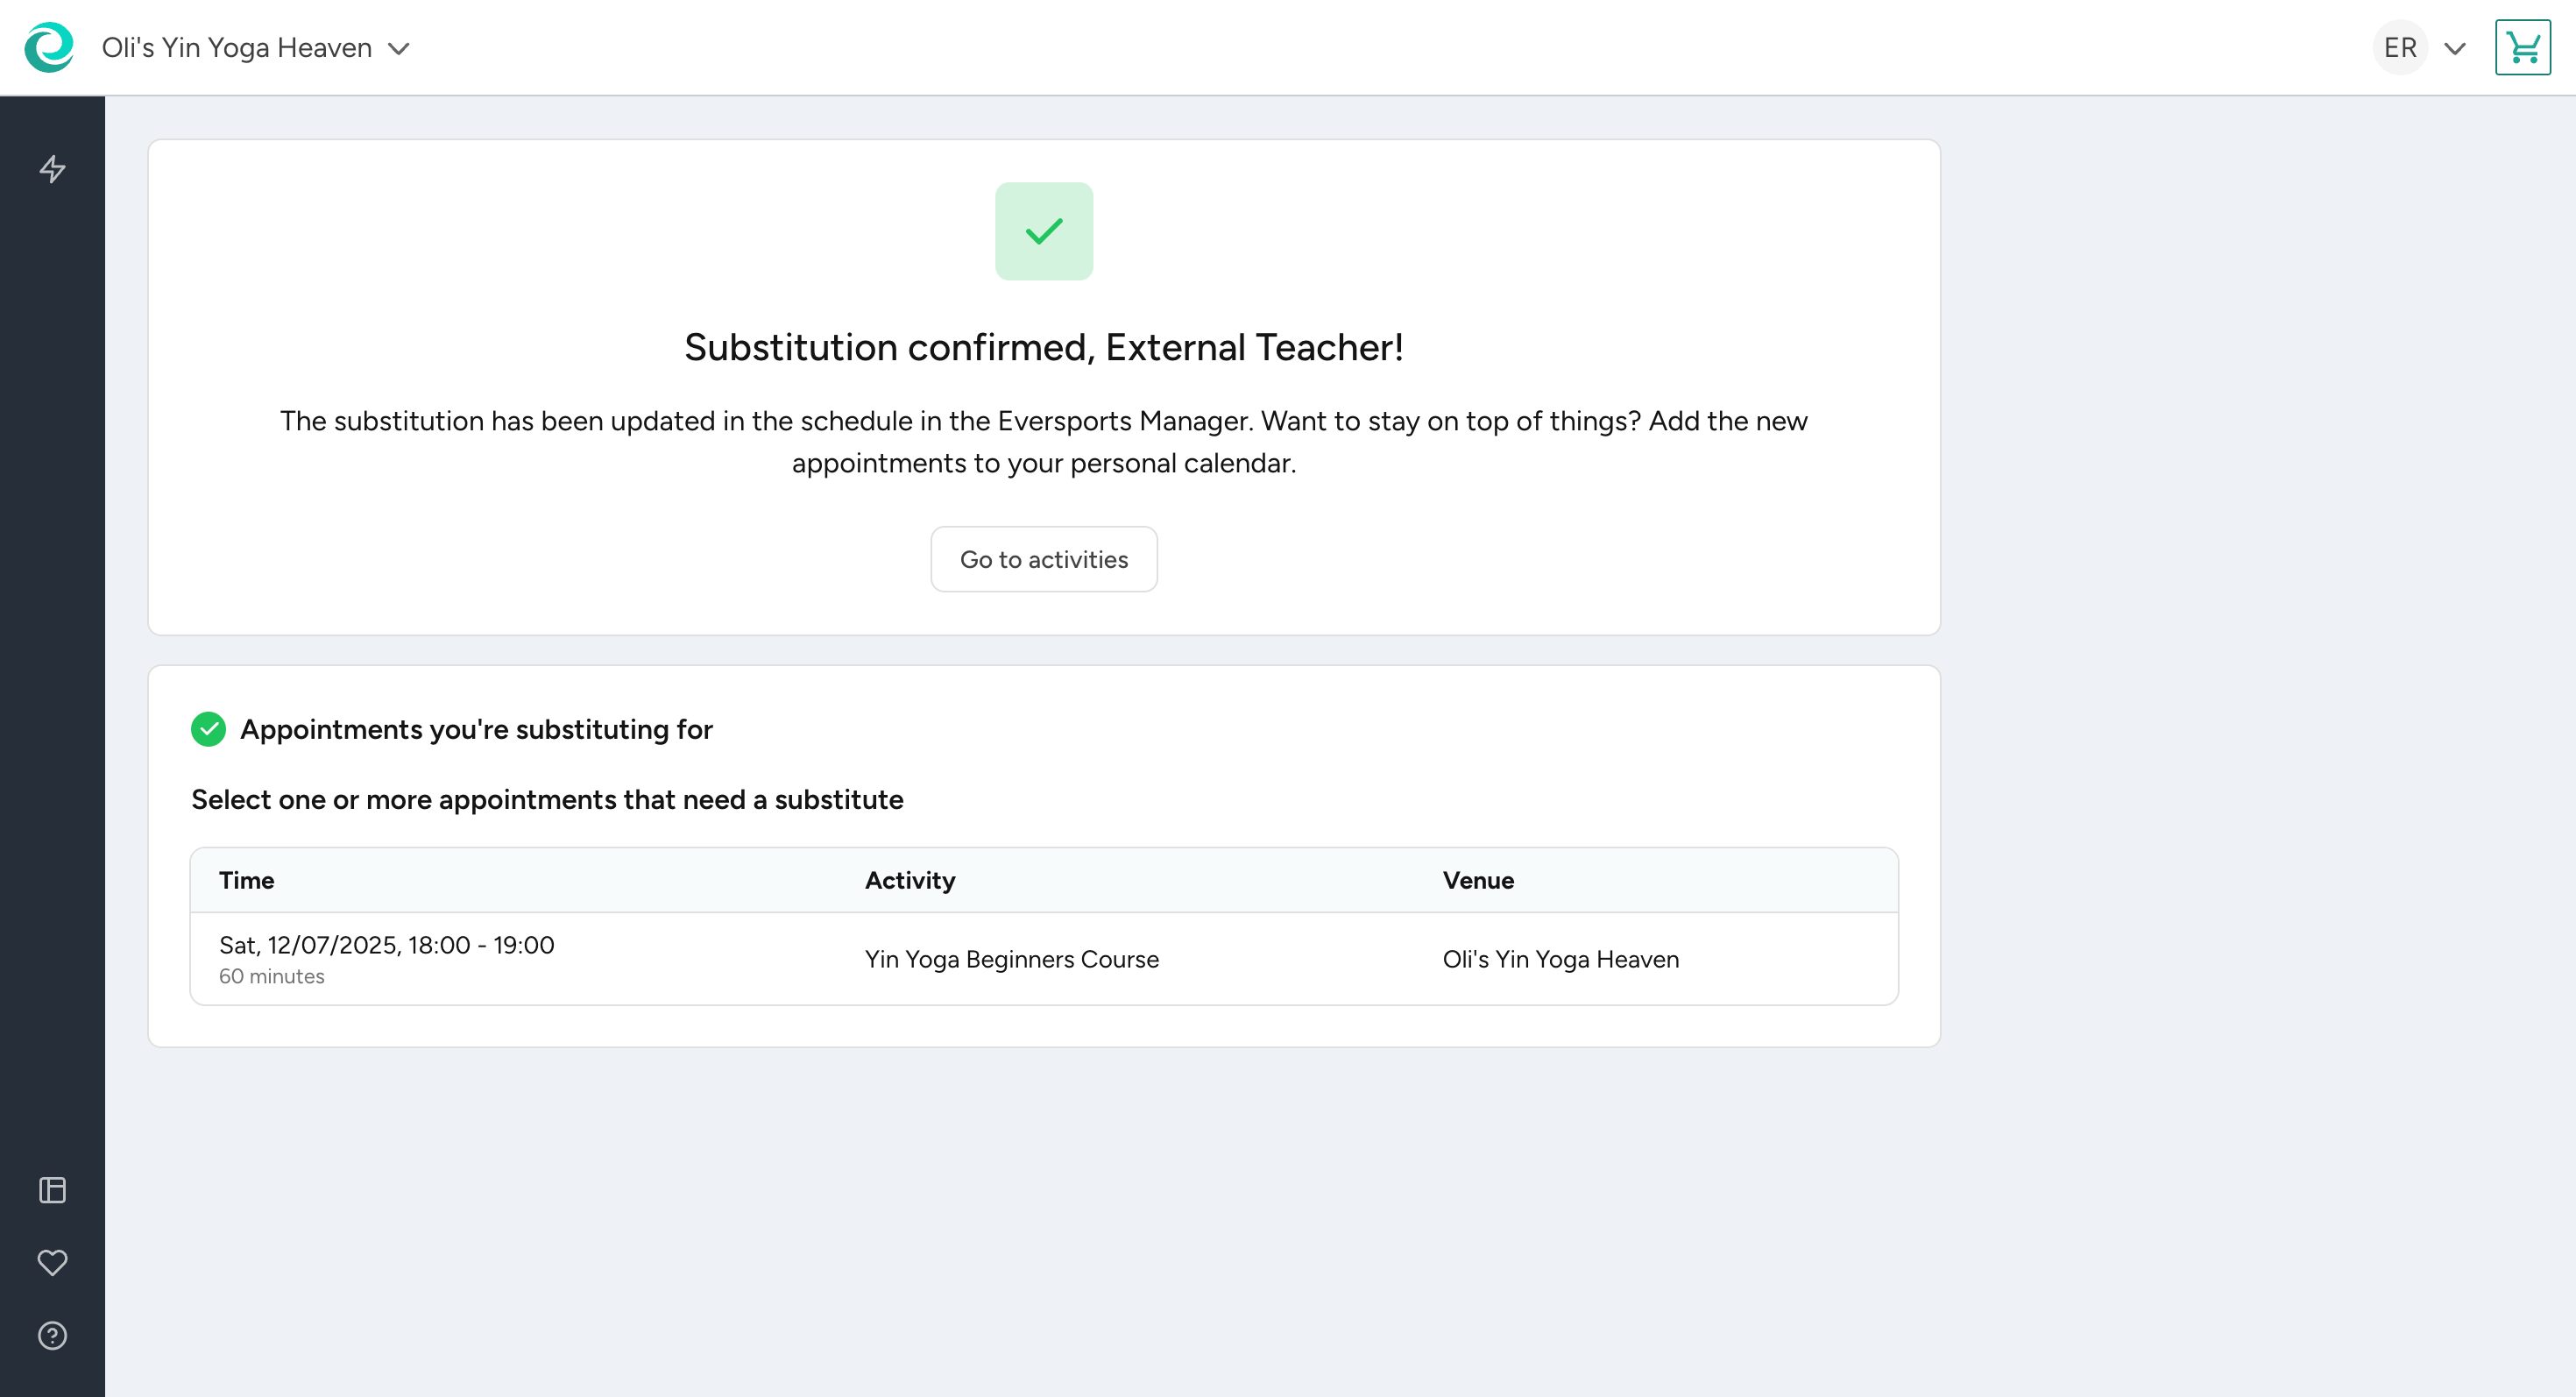Open the help question mark icon

click(52, 1335)
